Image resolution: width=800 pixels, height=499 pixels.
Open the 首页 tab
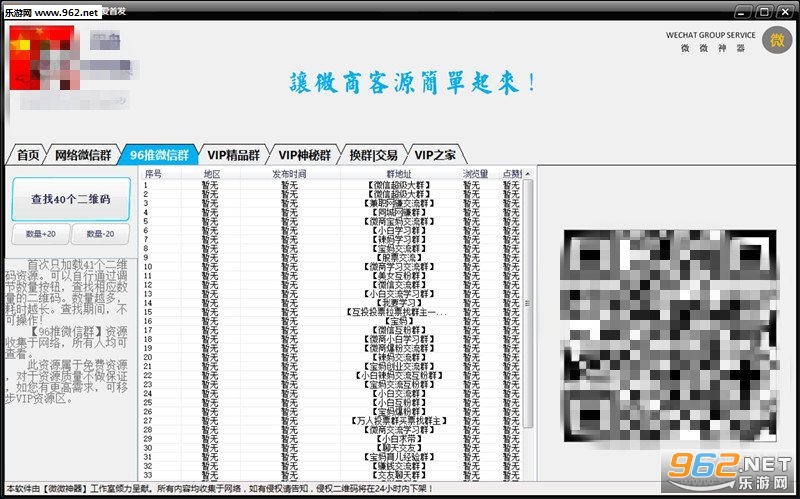(28, 155)
